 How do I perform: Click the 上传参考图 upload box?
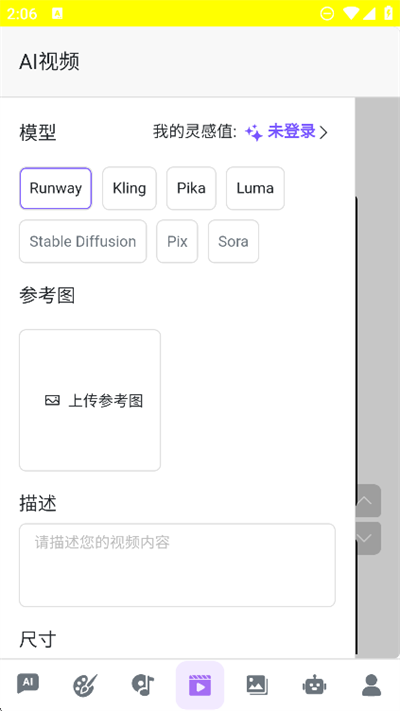[x=90, y=400]
